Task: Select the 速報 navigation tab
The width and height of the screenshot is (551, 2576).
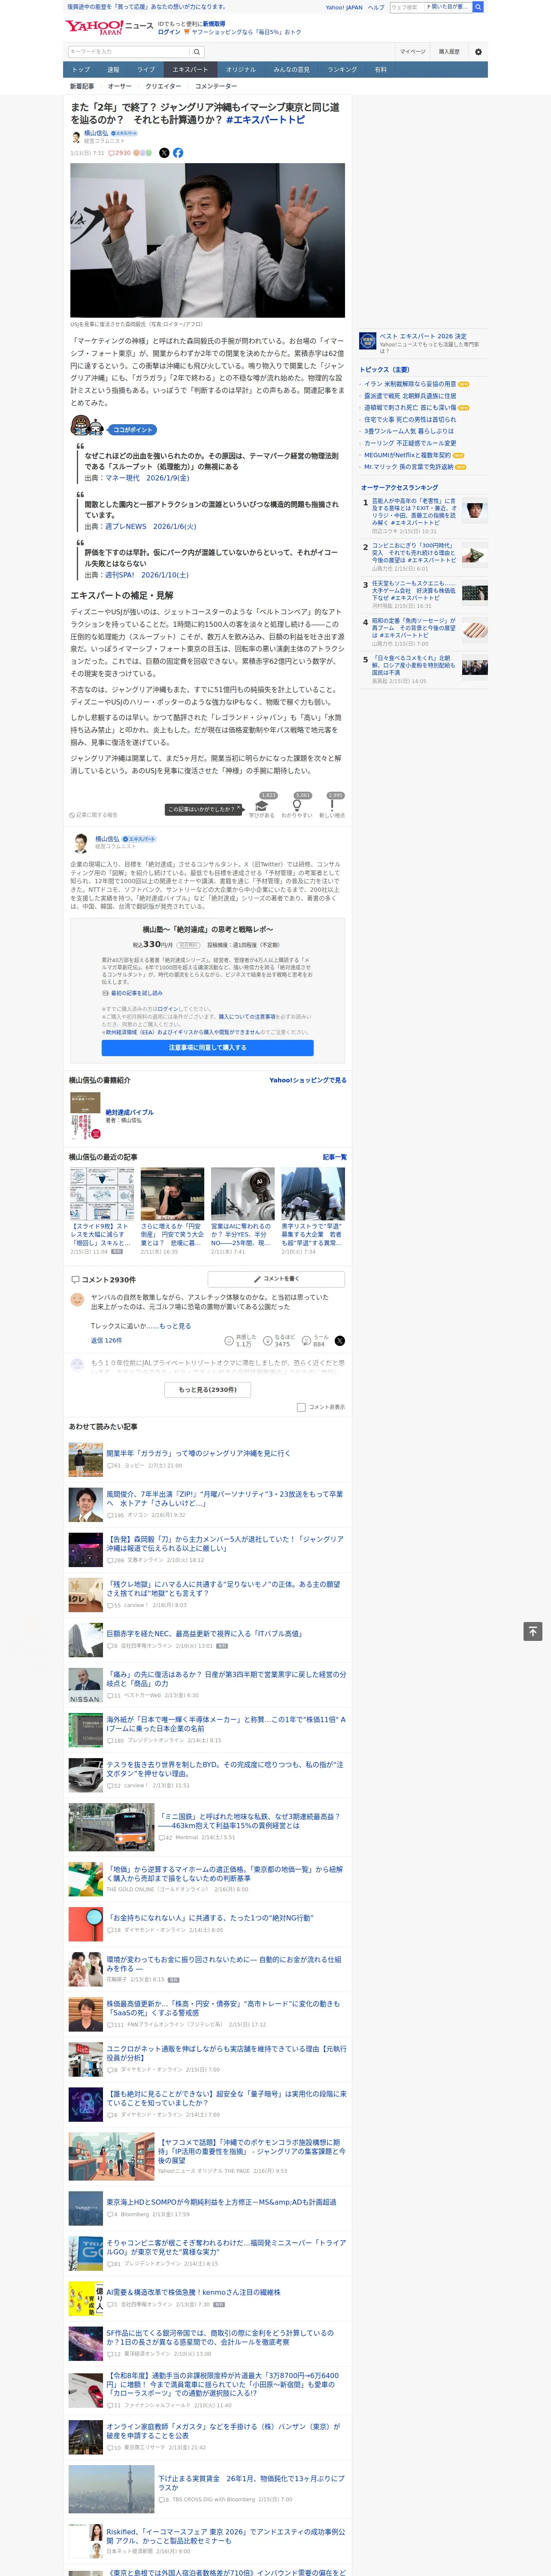Action: 113,70
